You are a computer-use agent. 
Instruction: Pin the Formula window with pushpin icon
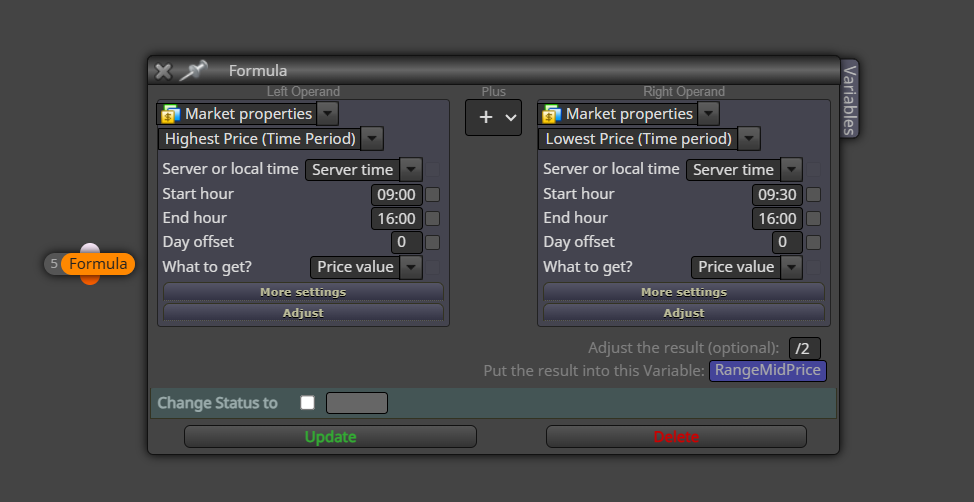[193, 70]
